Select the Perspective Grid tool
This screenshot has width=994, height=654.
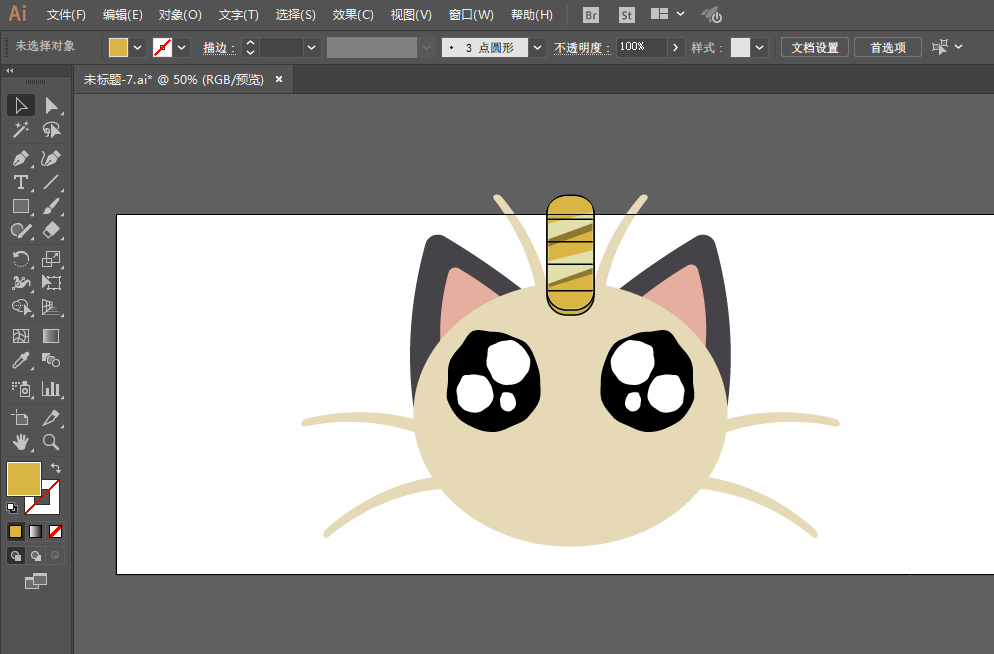(x=51, y=307)
